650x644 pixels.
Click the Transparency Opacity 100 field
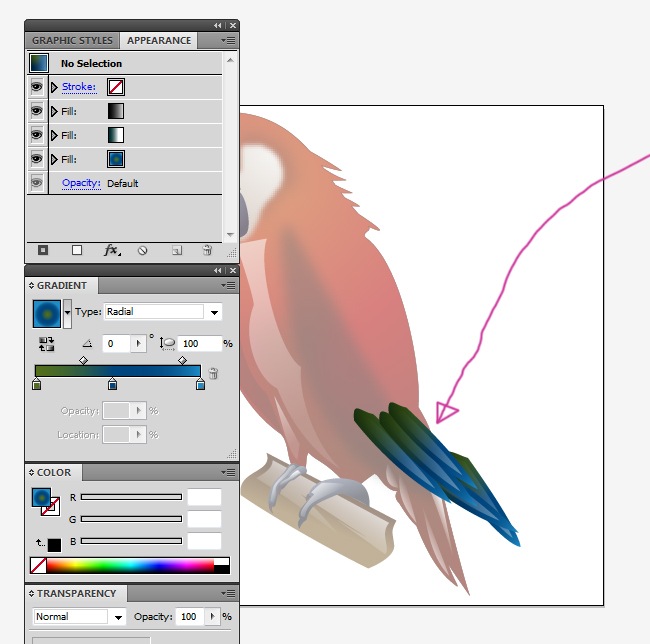click(x=191, y=617)
